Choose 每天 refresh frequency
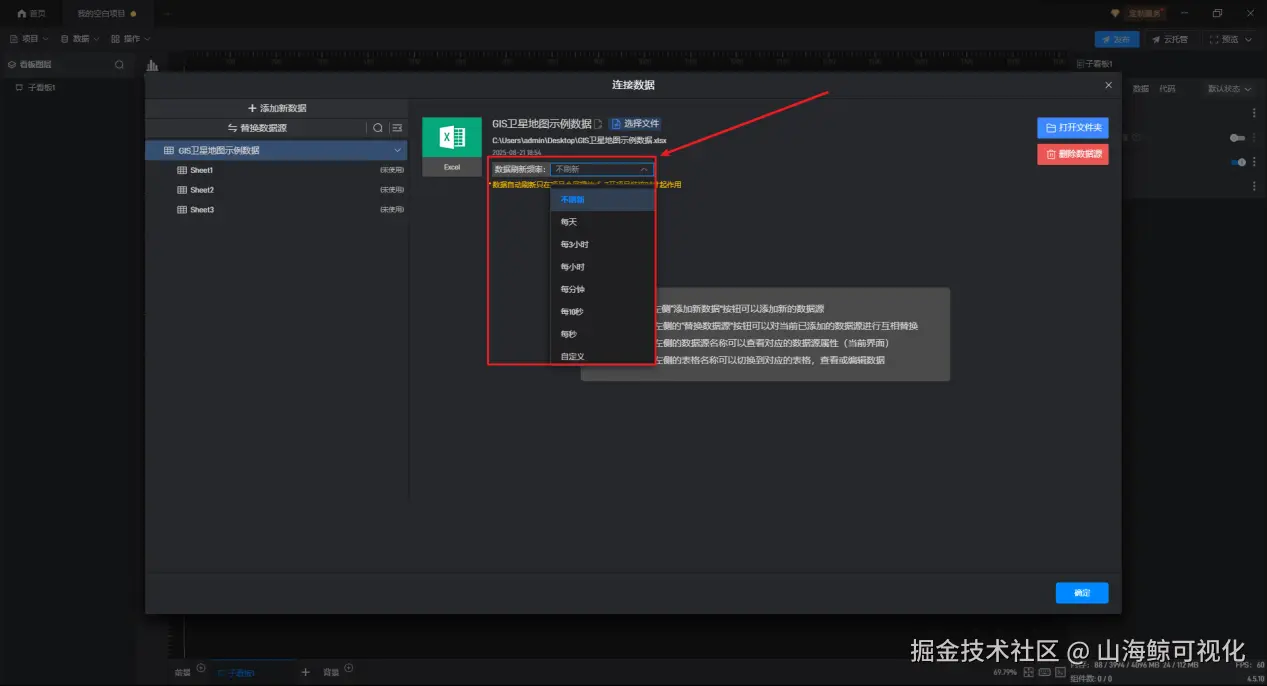The width and height of the screenshot is (1267, 686). (x=603, y=222)
